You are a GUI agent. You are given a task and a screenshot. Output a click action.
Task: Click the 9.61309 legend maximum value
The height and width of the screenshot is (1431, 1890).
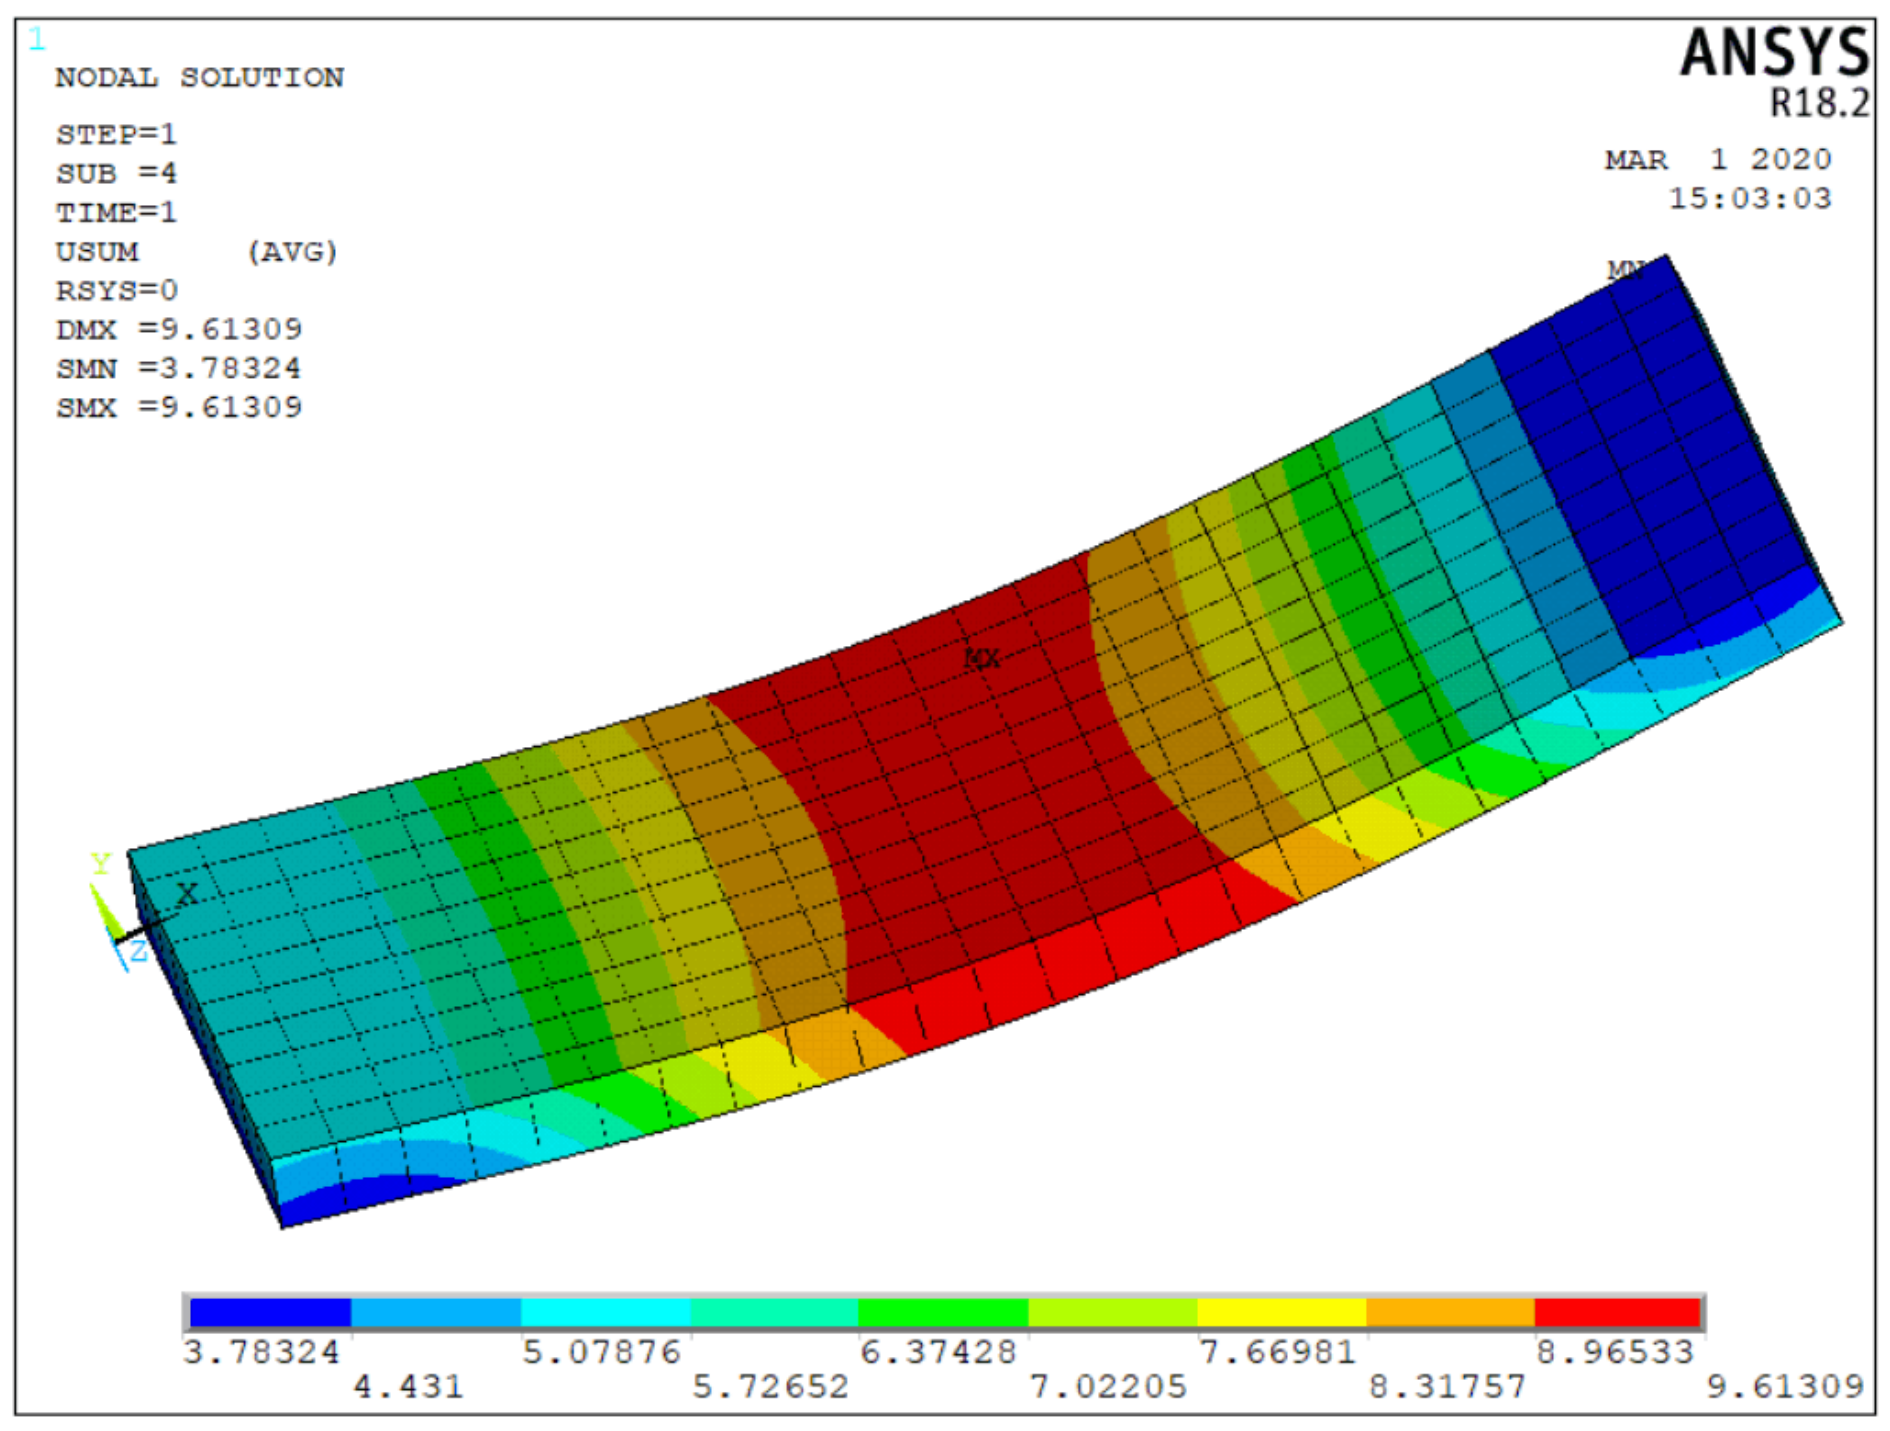pos(1784,1386)
